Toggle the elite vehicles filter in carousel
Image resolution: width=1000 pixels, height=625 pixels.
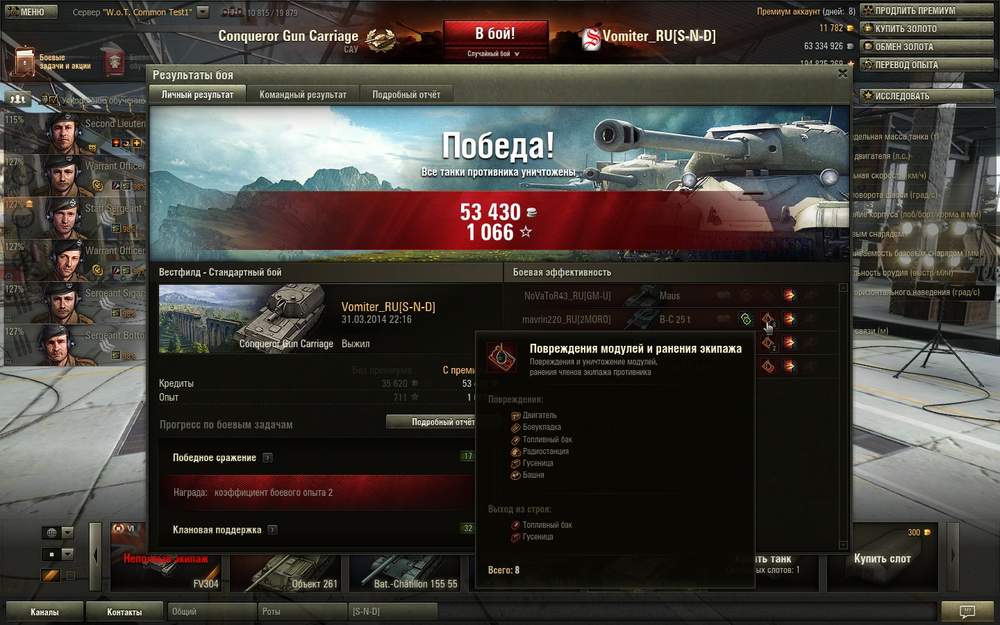[51, 575]
